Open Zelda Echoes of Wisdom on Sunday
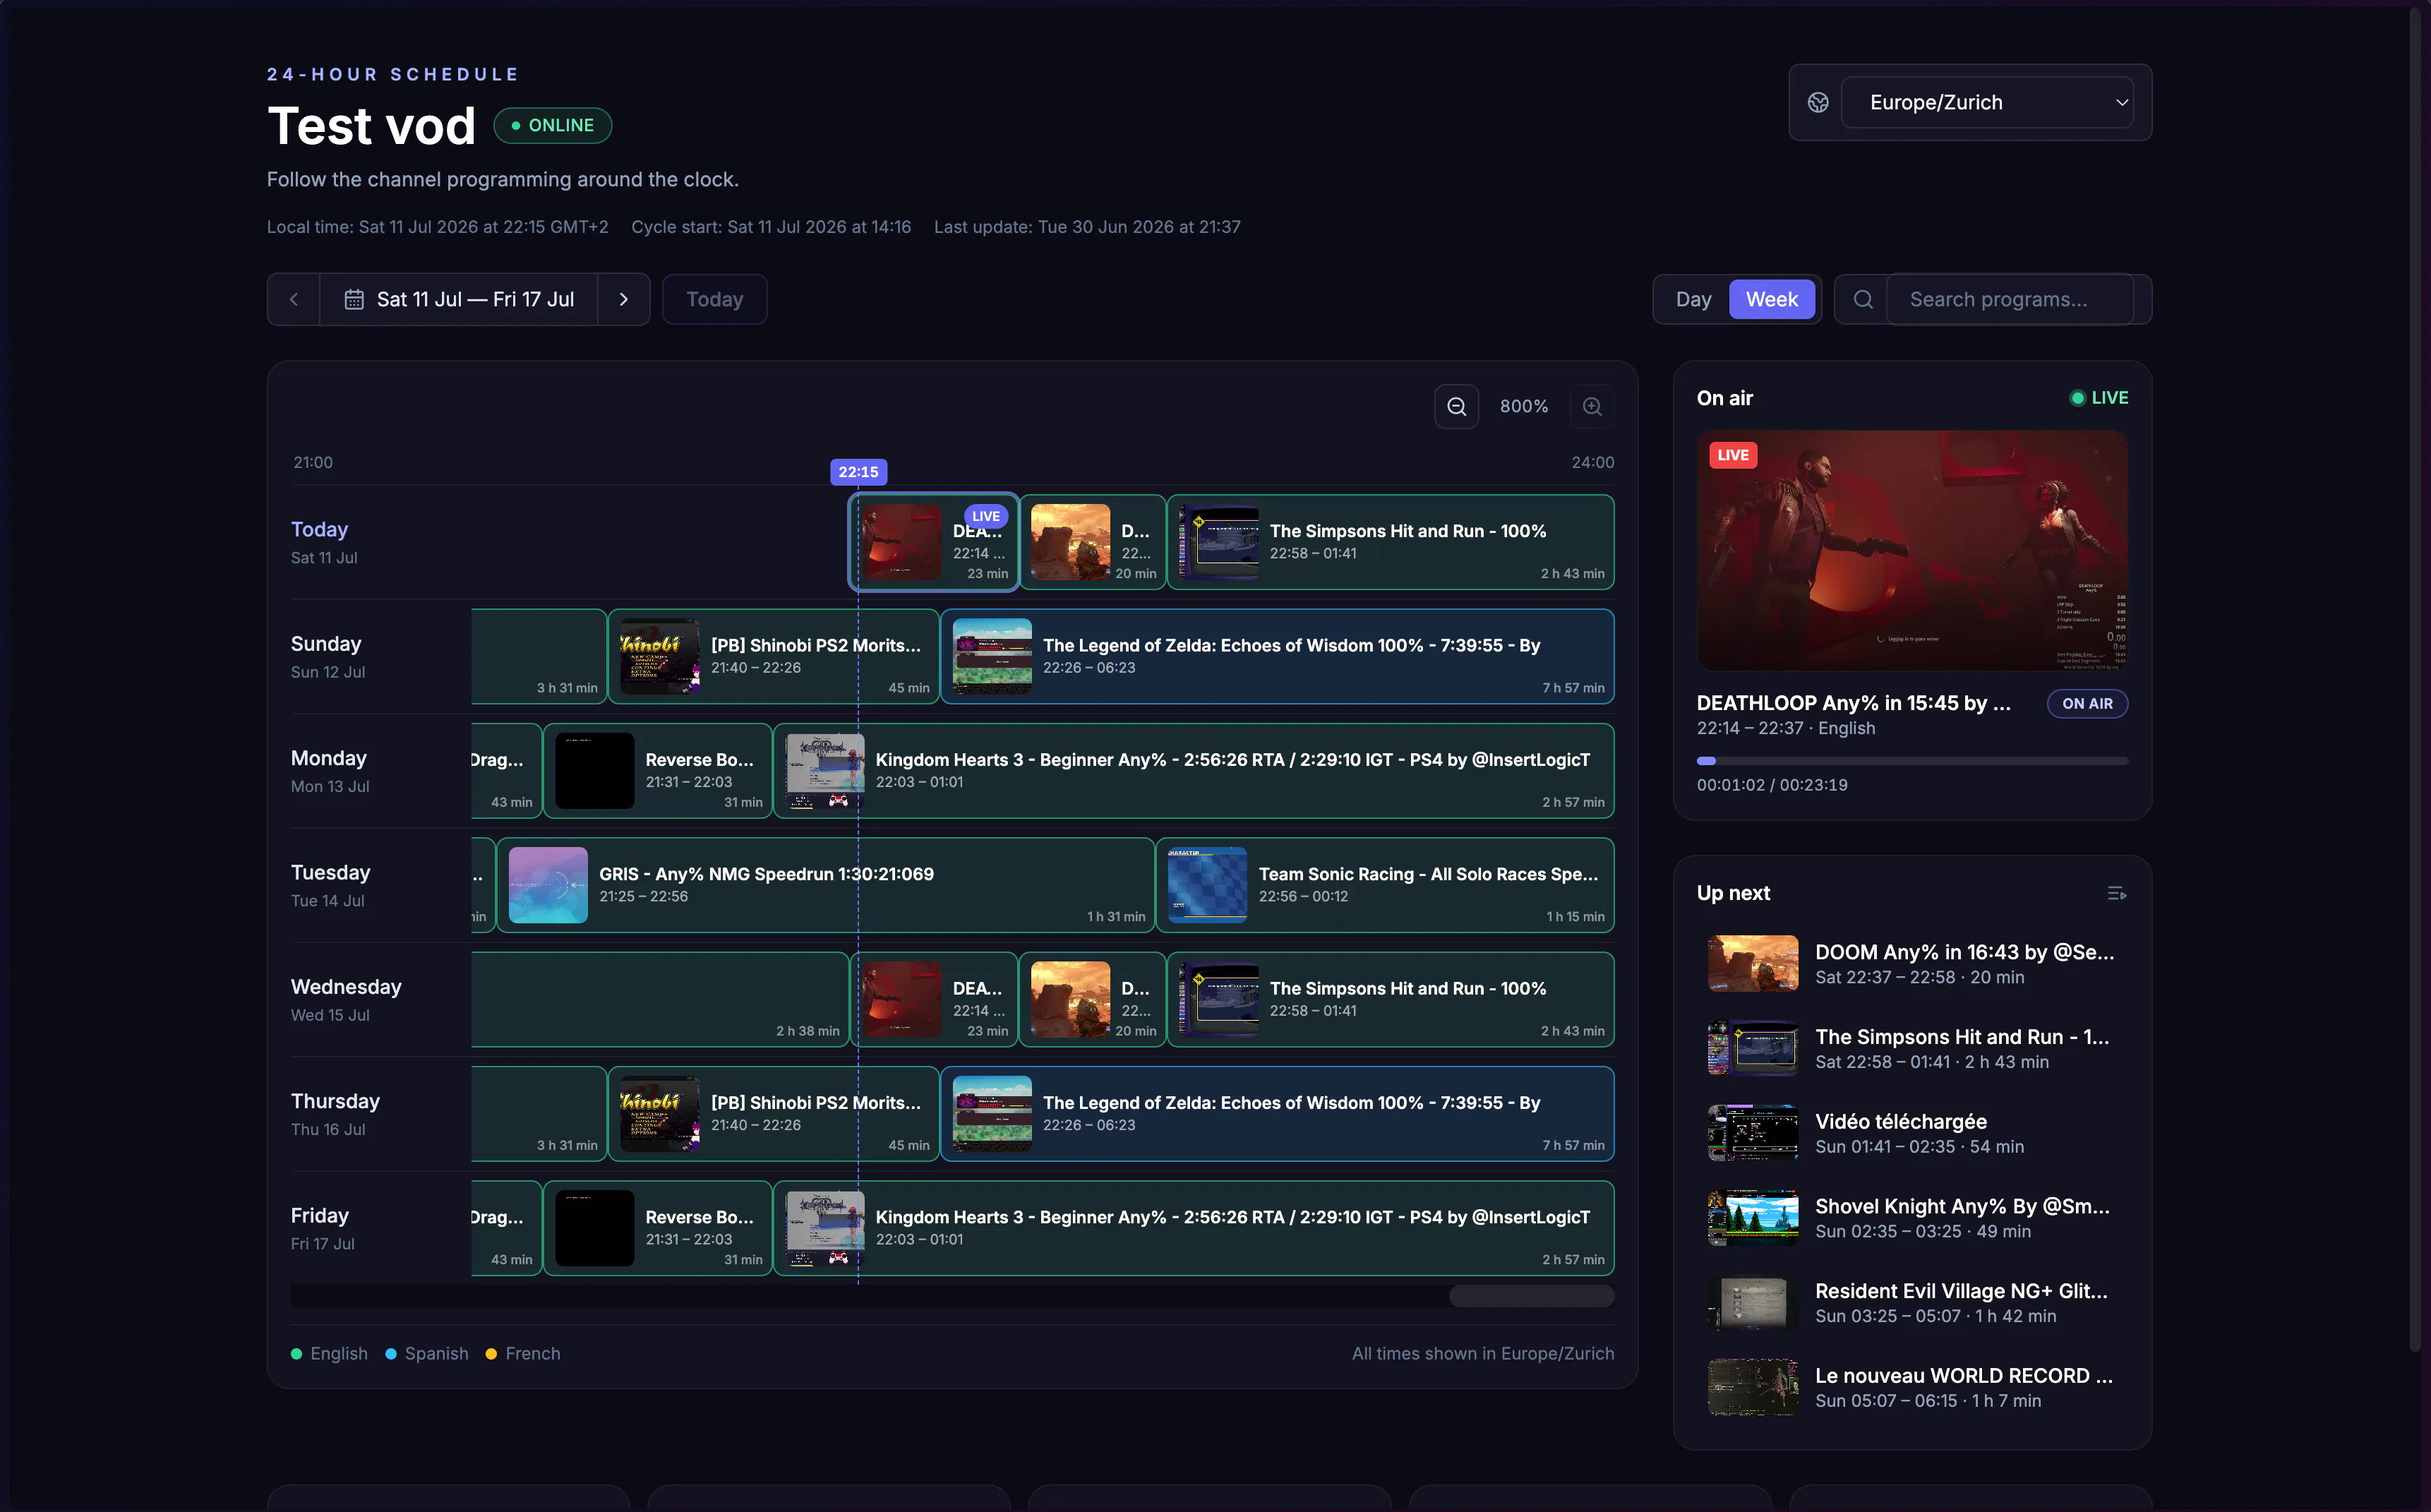The image size is (2431, 1512). click(1278, 656)
